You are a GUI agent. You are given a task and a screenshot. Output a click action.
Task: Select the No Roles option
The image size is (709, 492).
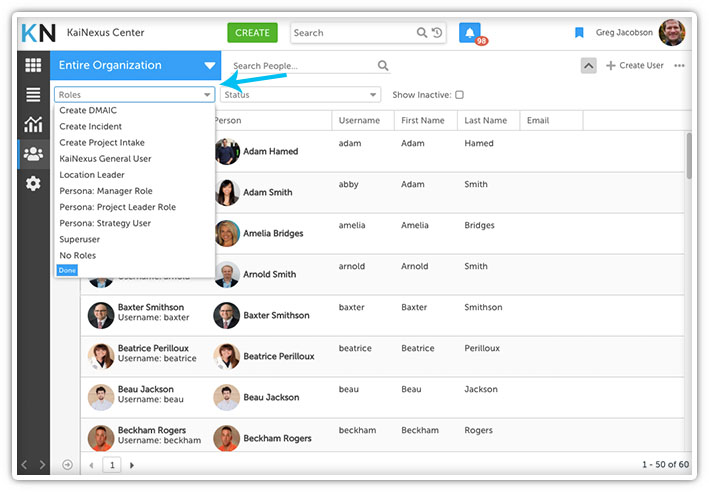[78, 255]
